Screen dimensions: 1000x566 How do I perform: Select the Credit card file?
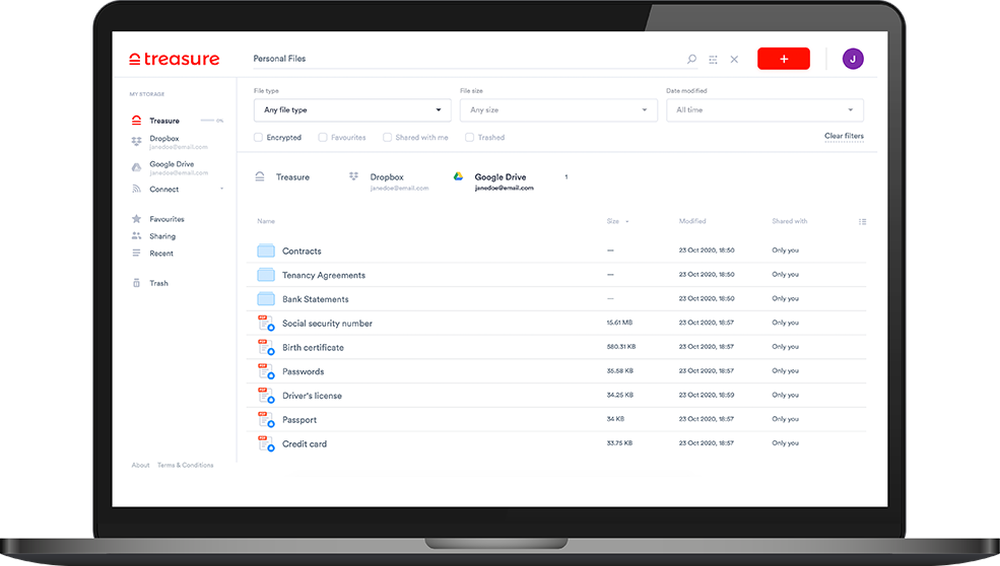(556, 443)
